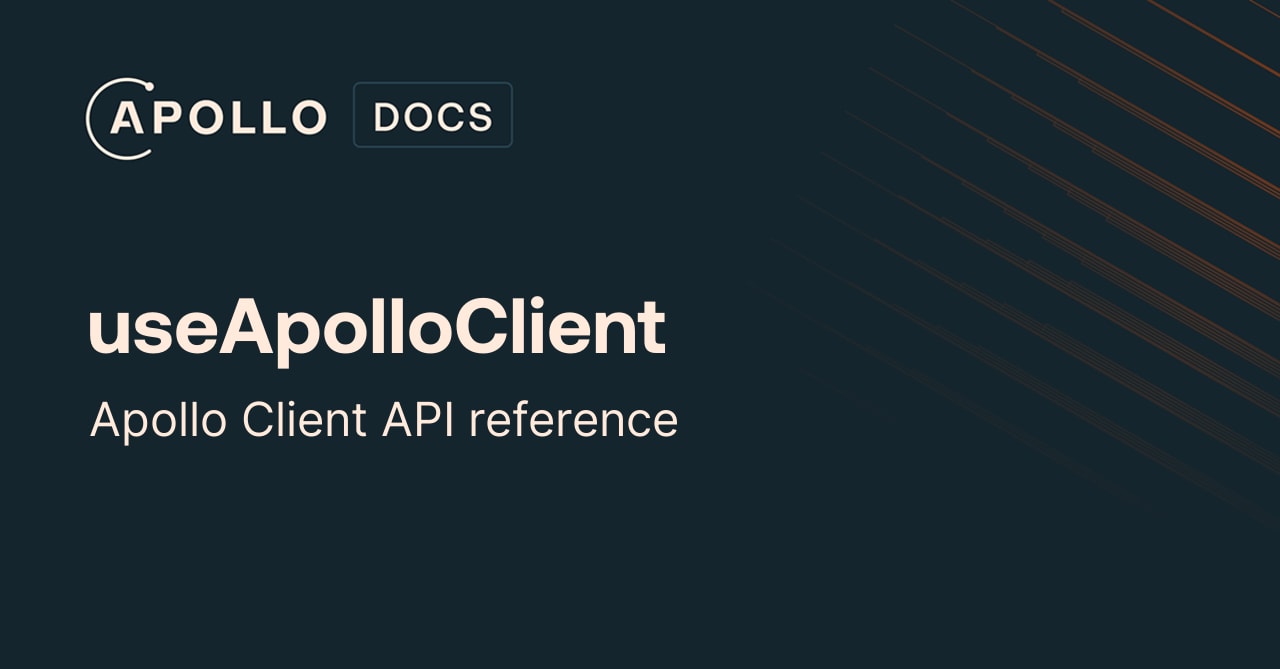Image resolution: width=1280 pixels, height=669 pixels.
Task: Open the Apollo menu in the header
Action: point(207,115)
